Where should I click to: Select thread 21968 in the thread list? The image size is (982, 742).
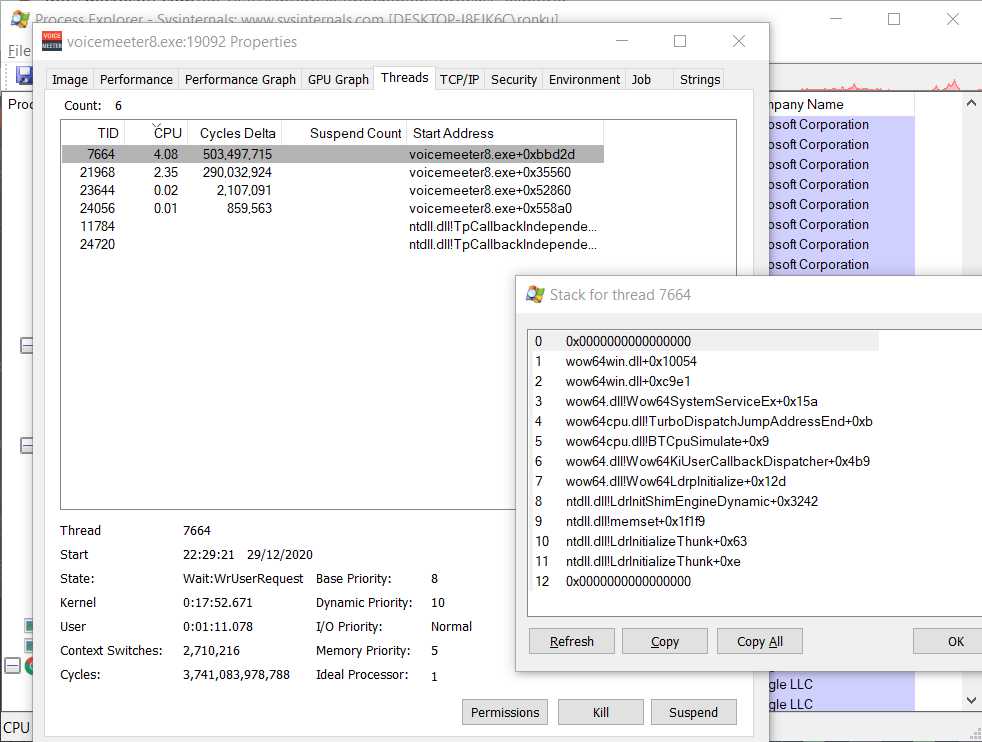98,172
